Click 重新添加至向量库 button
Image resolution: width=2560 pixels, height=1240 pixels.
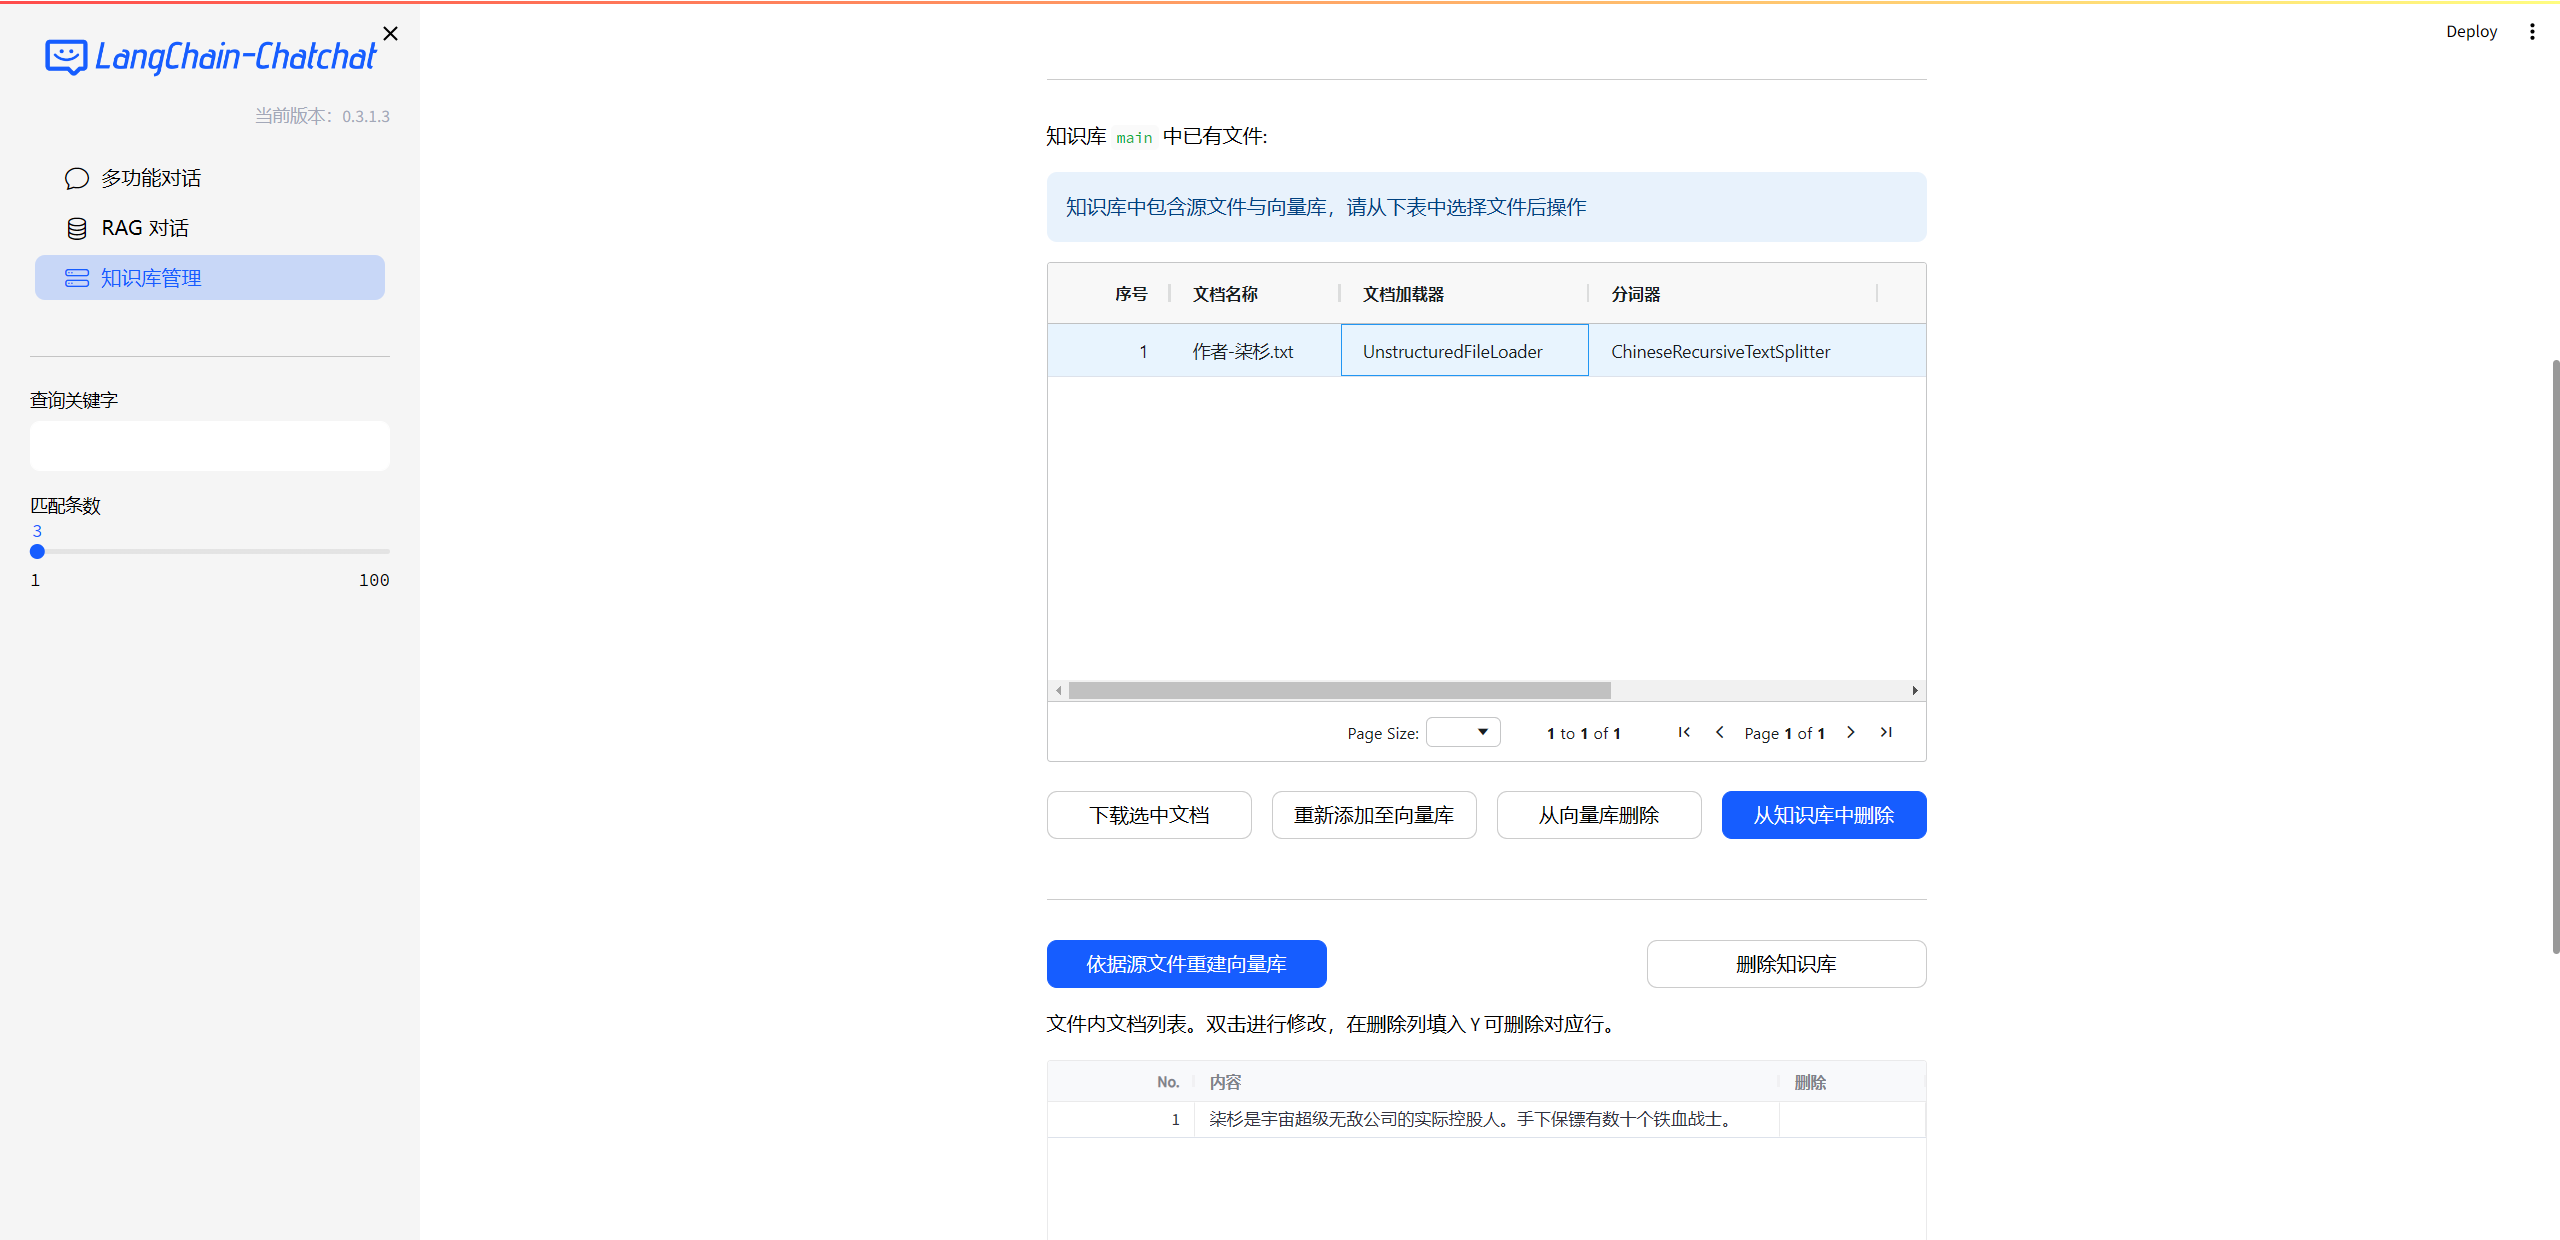(x=1374, y=816)
